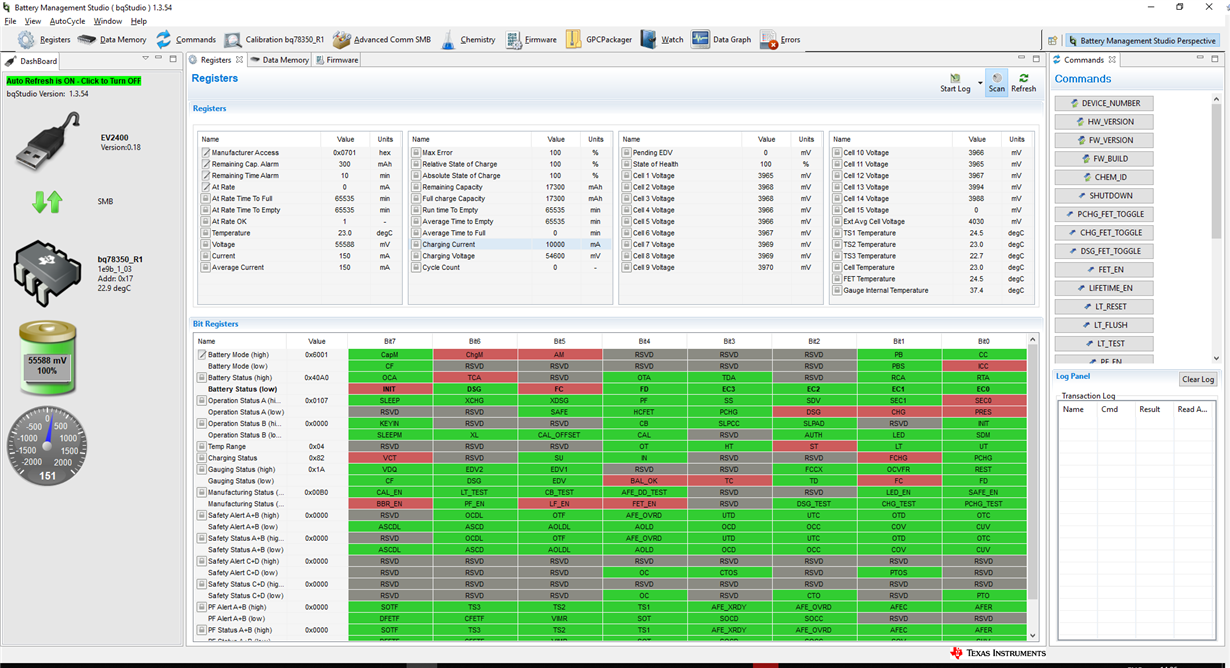Open the Help menu

point(138,21)
